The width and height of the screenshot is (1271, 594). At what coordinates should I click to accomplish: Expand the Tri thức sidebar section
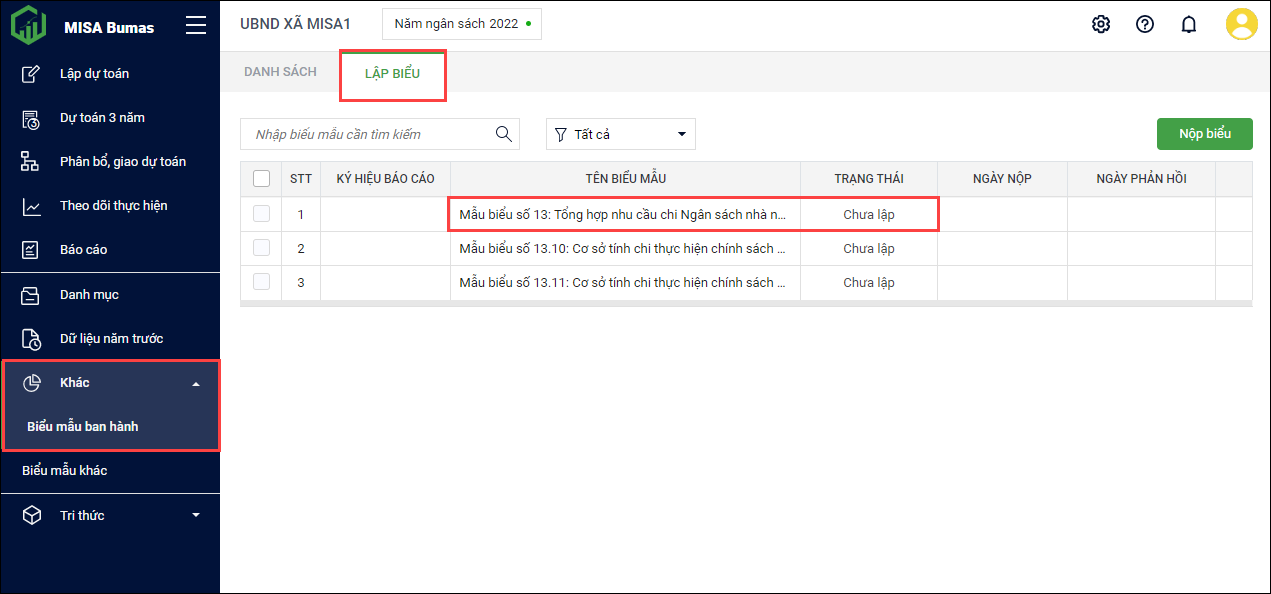196,515
